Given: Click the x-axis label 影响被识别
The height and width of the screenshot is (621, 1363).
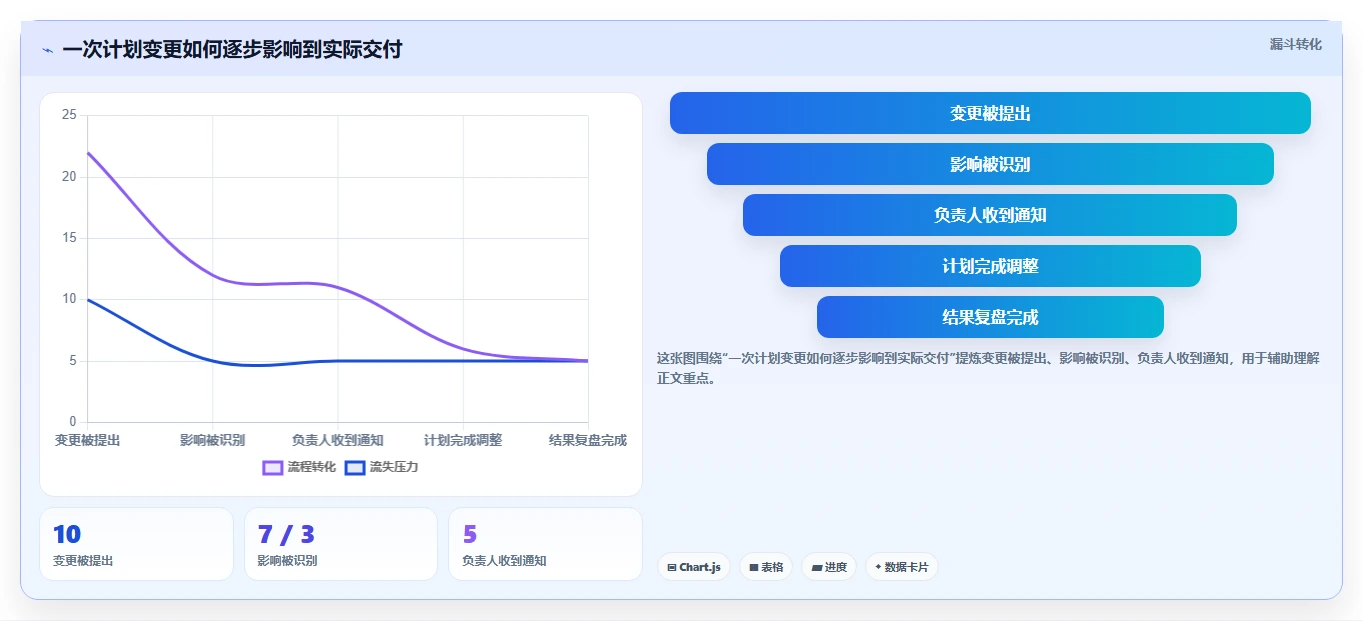Looking at the screenshot, I should (x=213, y=440).
